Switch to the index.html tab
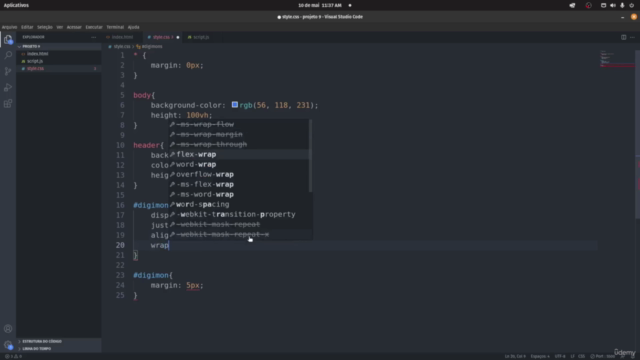Image resolution: width=640 pixels, height=360 pixels. [x=122, y=37]
